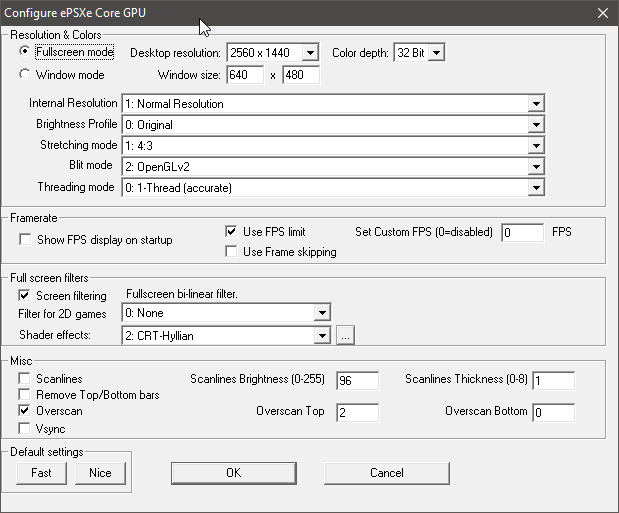Click the window height field showing 480
This screenshot has width=619, height=513.
pyautogui.click(x=301, y=75)
